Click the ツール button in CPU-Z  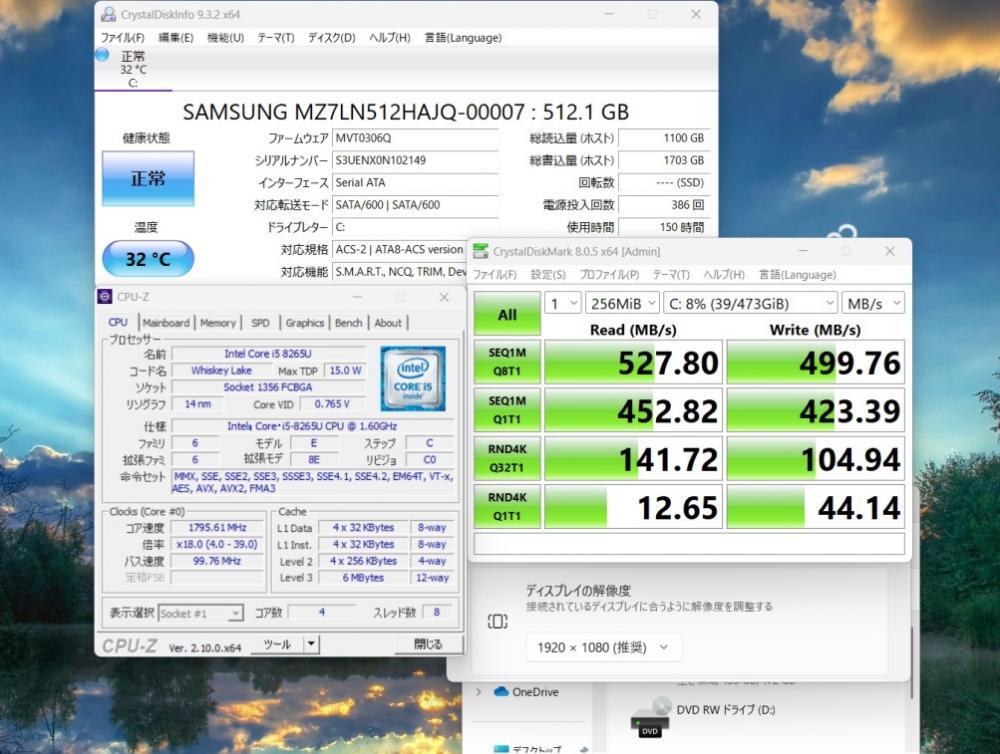277,644
